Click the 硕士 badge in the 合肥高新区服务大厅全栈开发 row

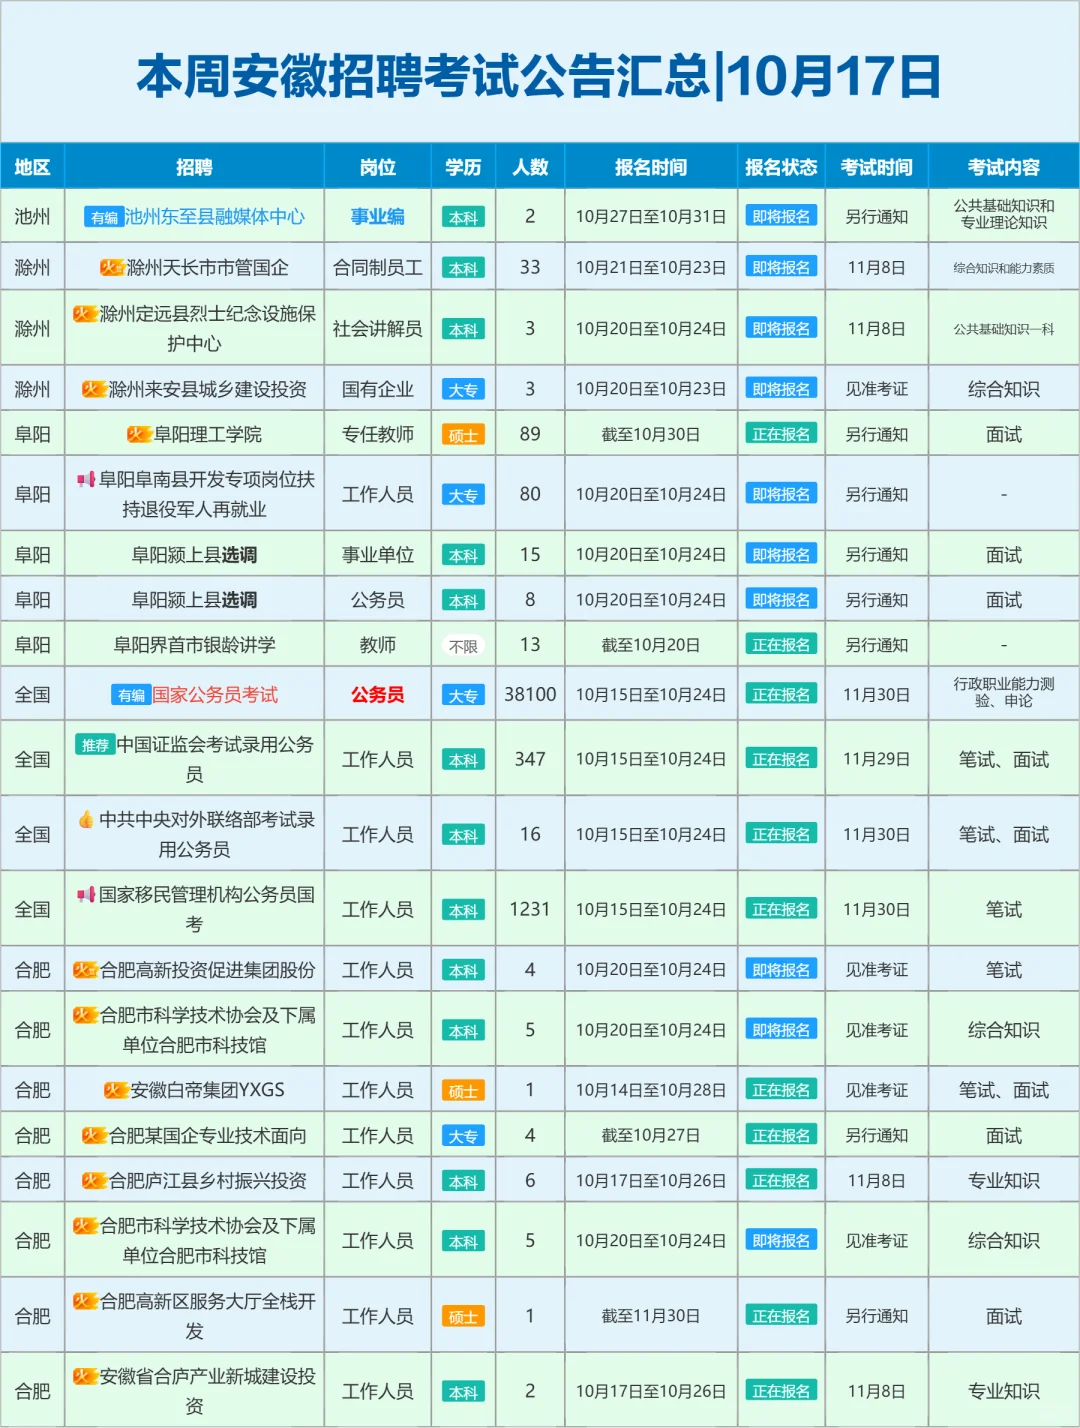click(x=463, y=1317)
